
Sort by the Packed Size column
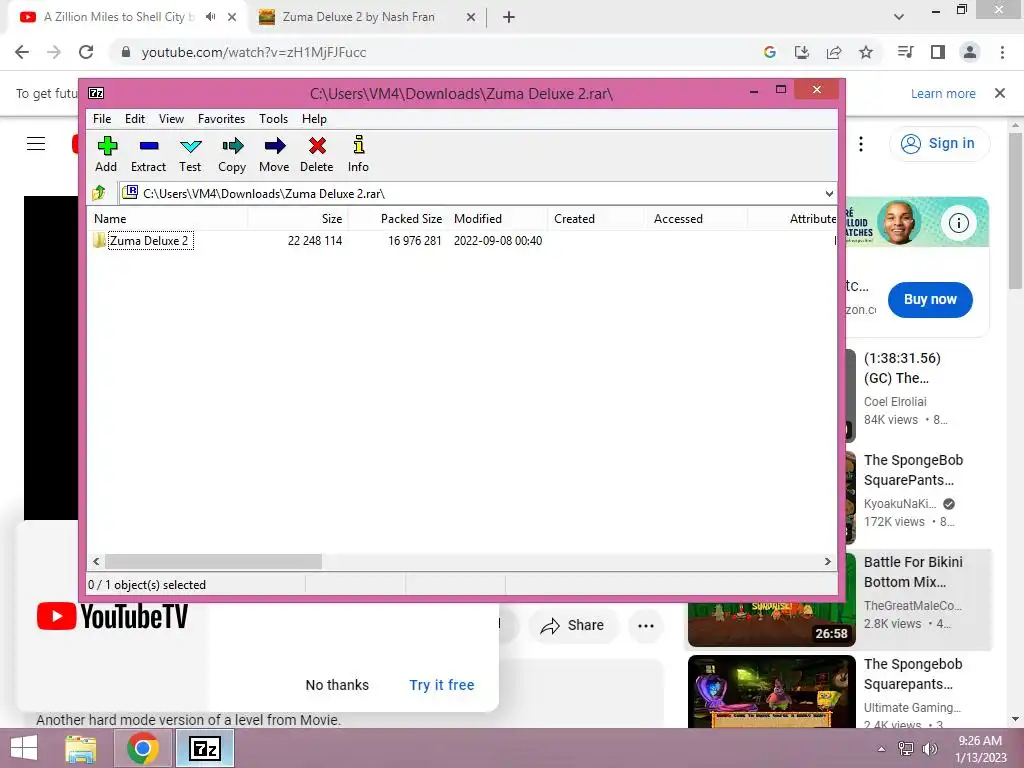pyautogui.click(x=398, y=219)
